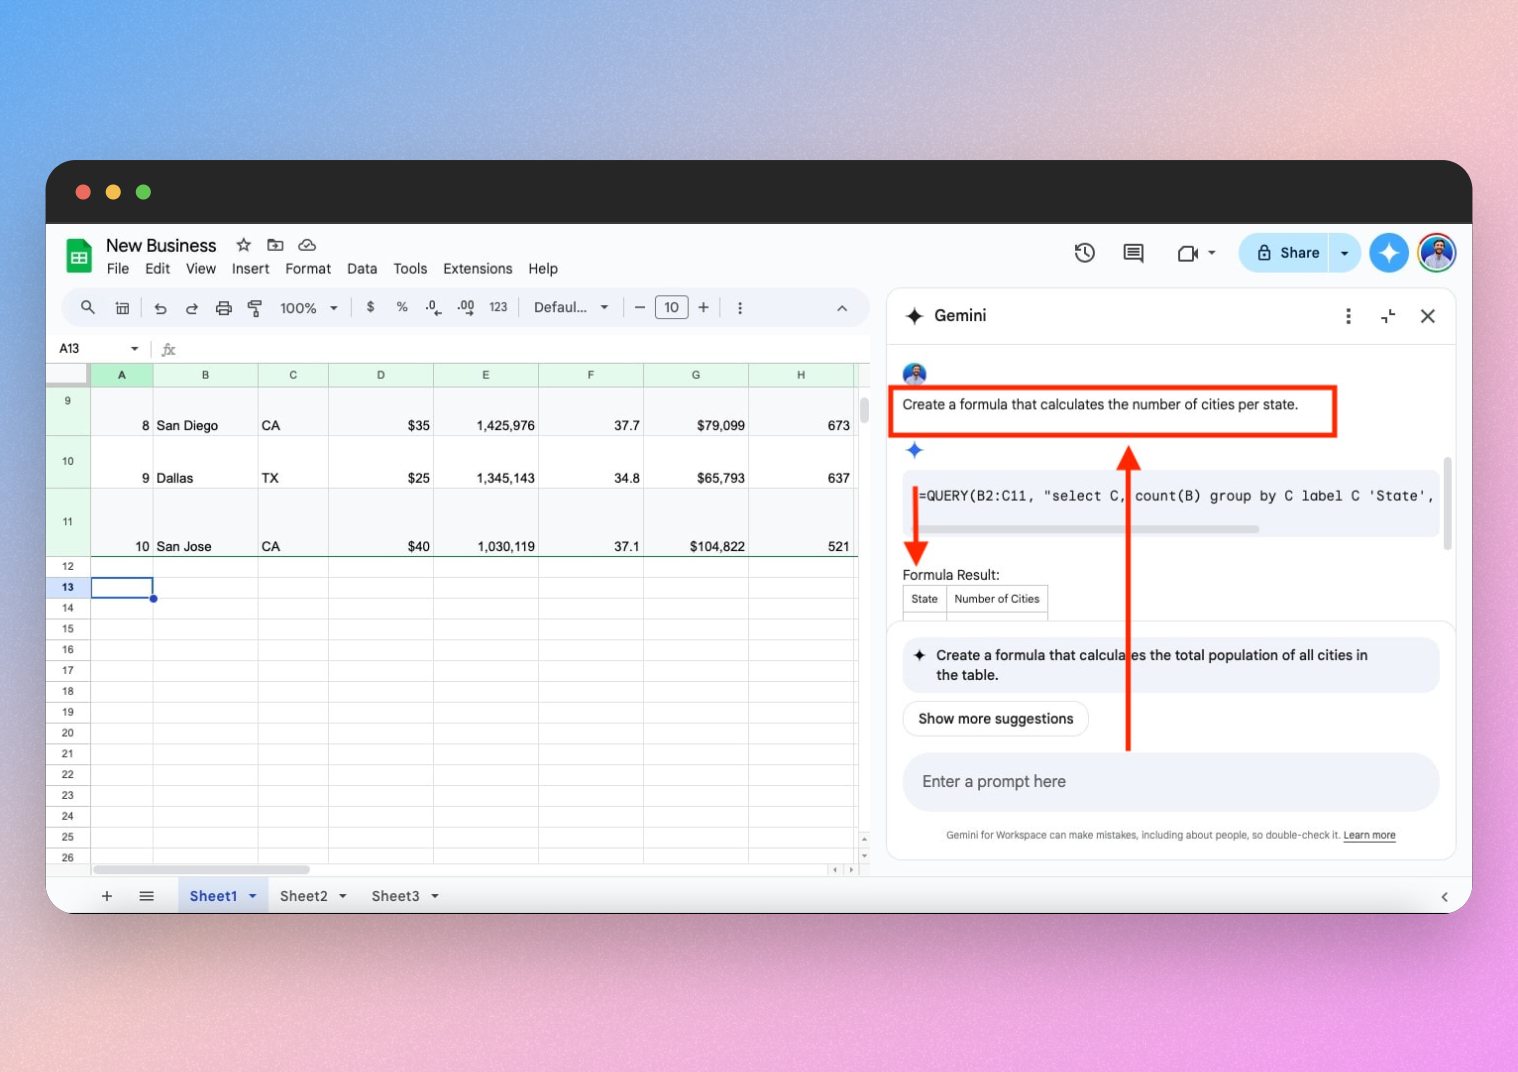Open toolbar more options three dots
Image resolution: width=1518 pixels, height=1072 pixels.
(x=740, y=308)
